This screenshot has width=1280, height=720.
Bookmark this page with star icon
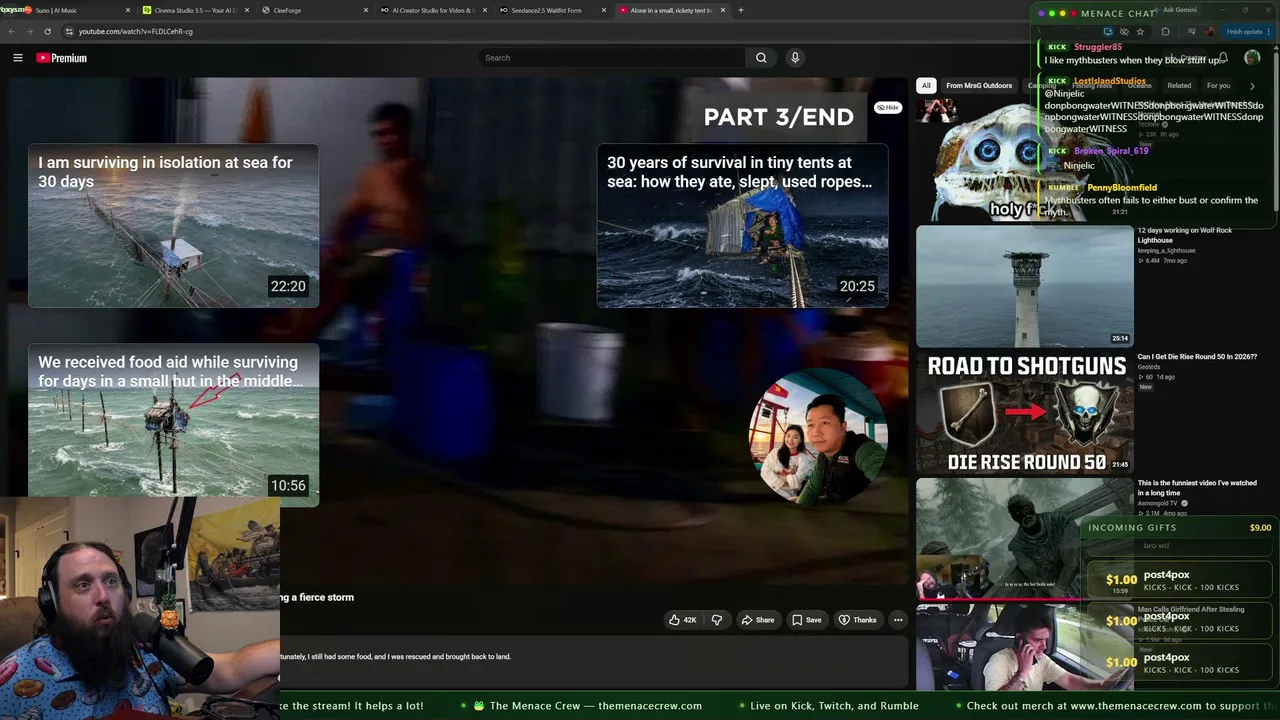tap(1140, 31)
